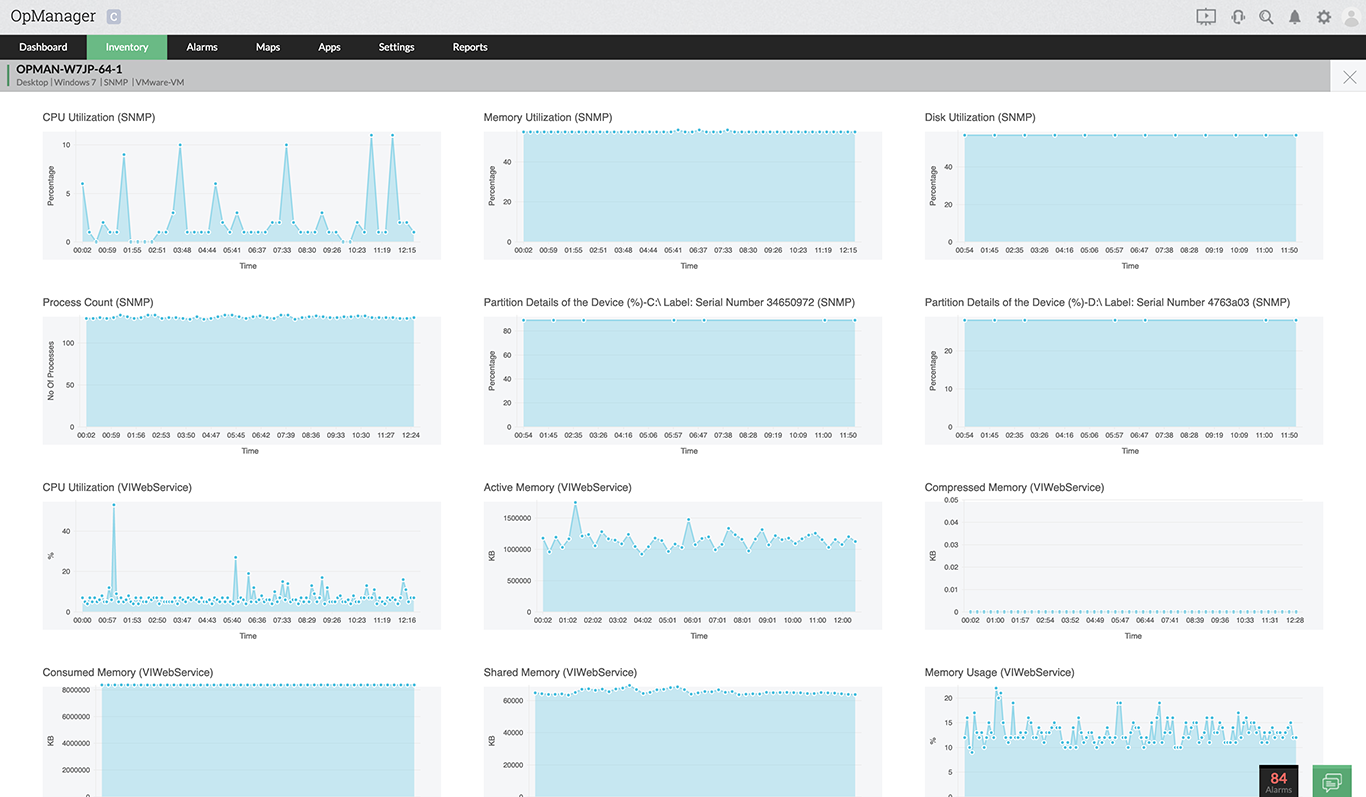Open the notifications bell icon
This screenshot has height=797, width=1366.
coord(1295,17)
